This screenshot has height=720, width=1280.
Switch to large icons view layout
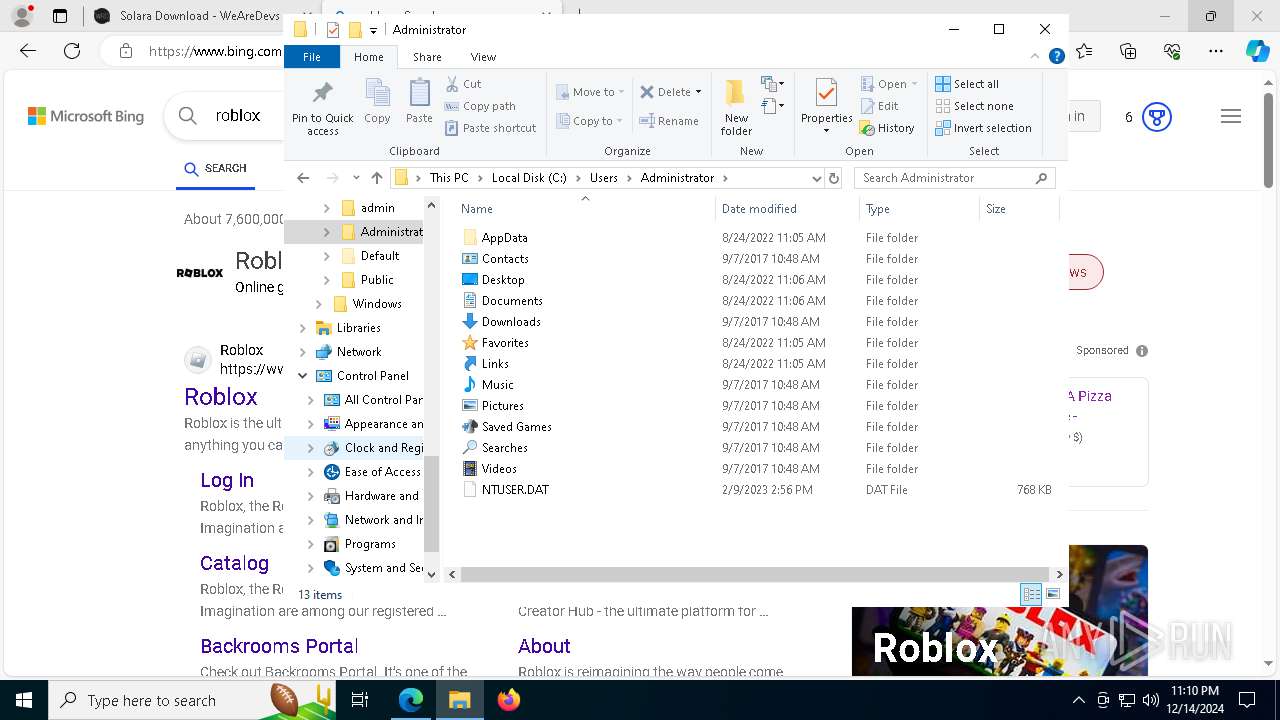tap(1053, 594)
